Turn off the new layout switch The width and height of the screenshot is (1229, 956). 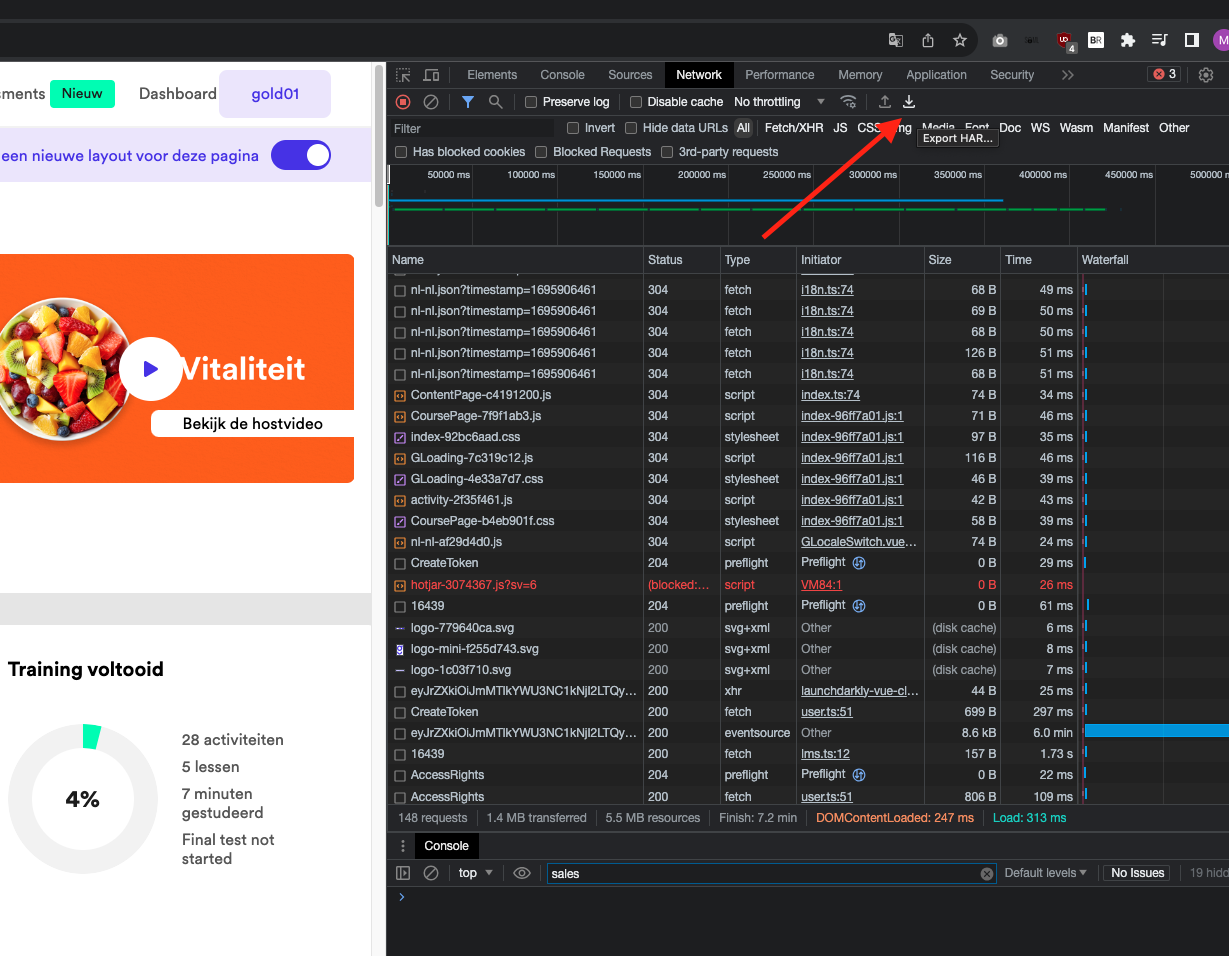point(301,155)
